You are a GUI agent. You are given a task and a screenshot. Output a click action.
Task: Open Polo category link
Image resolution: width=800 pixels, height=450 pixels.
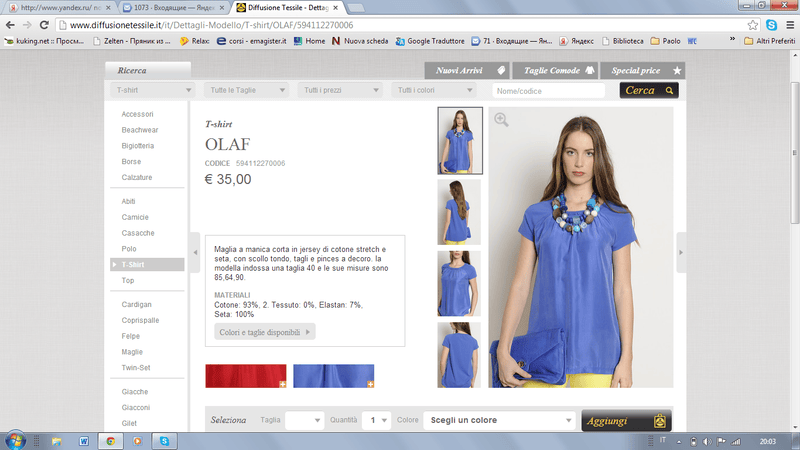point(129,248)
